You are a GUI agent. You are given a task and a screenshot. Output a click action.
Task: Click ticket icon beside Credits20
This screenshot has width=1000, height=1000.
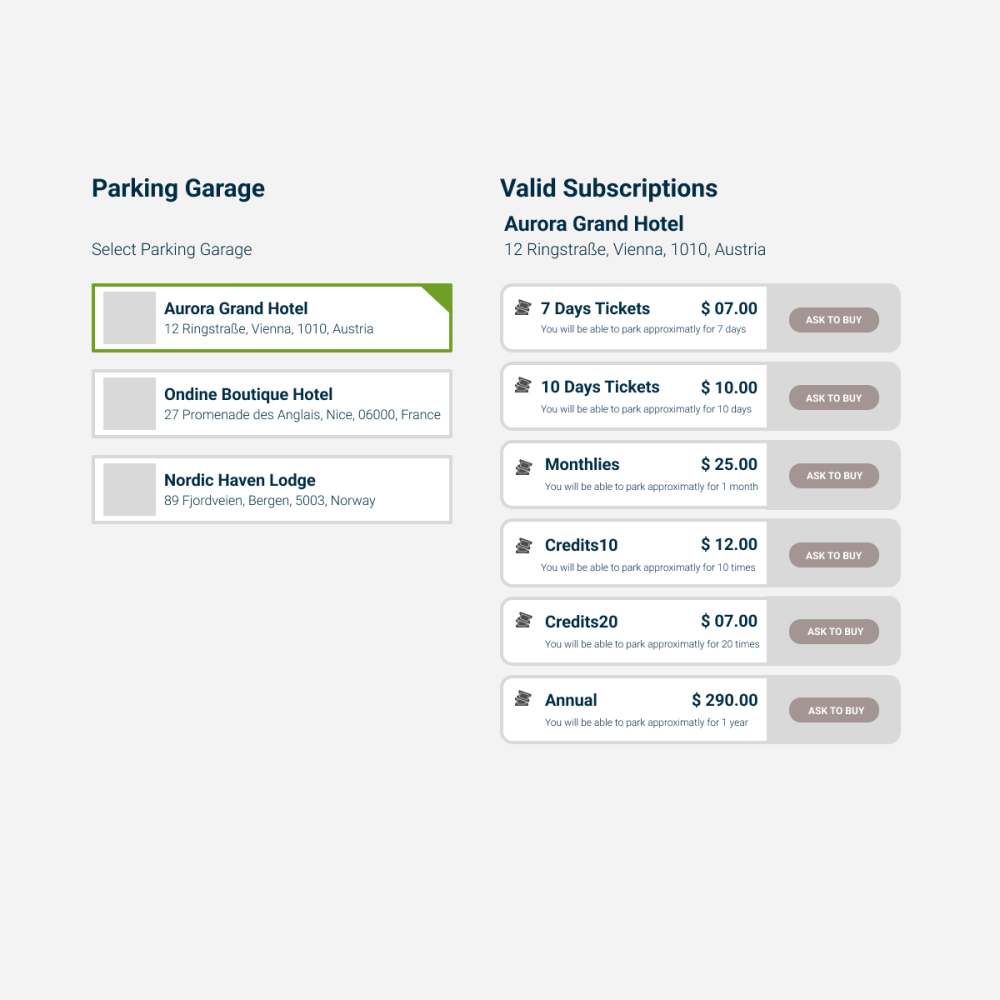pyautogui.click(x=523, y=621)
